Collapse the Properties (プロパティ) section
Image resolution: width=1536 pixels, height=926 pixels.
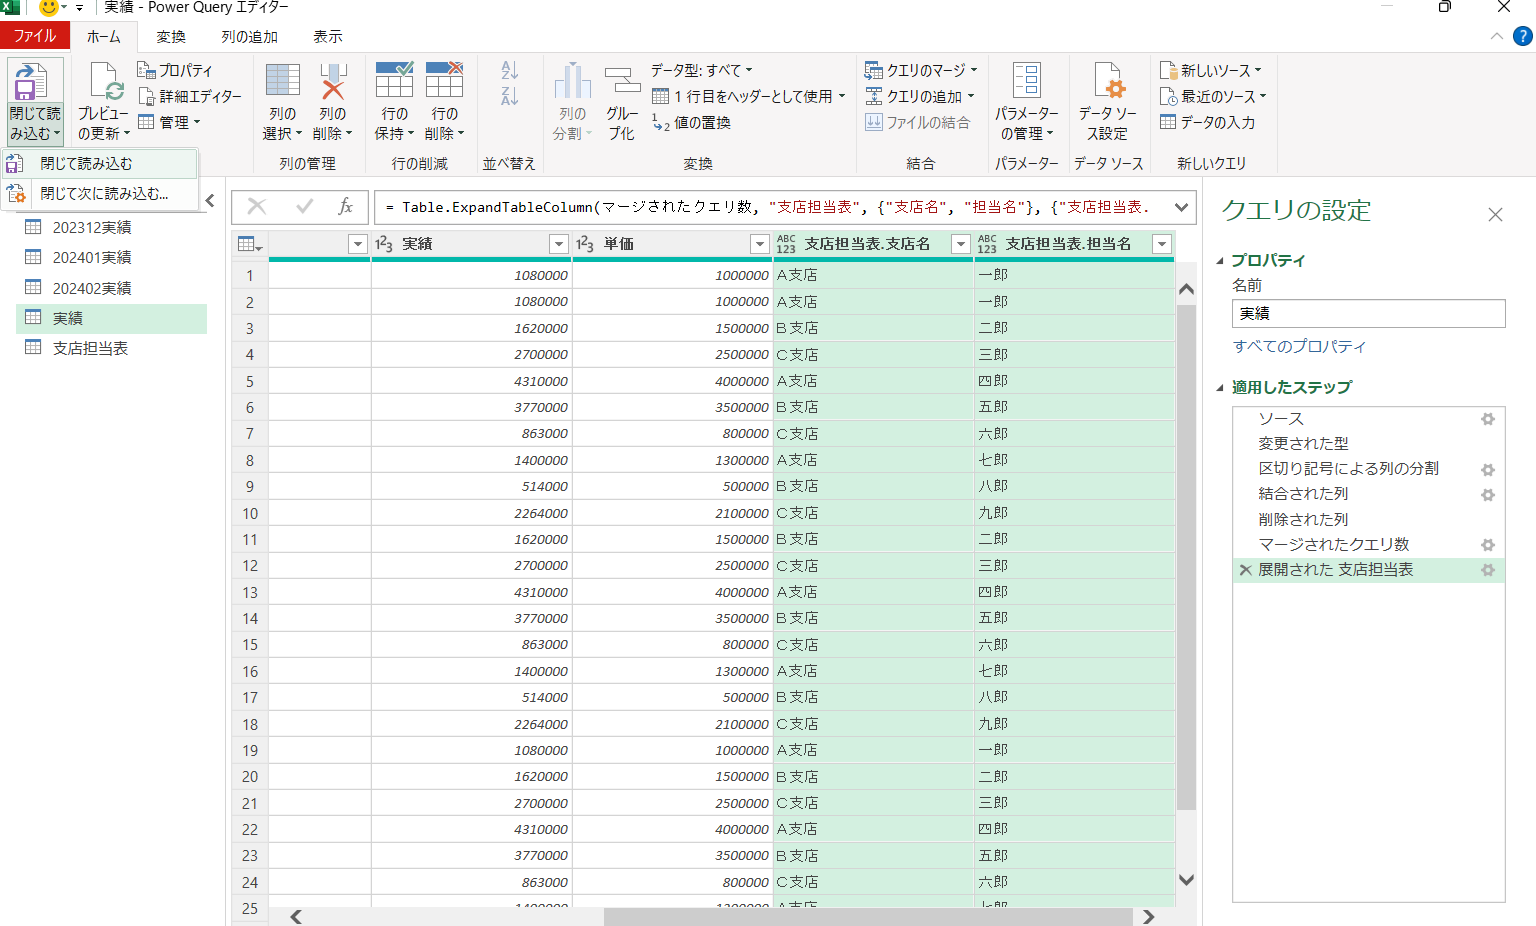(x=1220, y=261)
